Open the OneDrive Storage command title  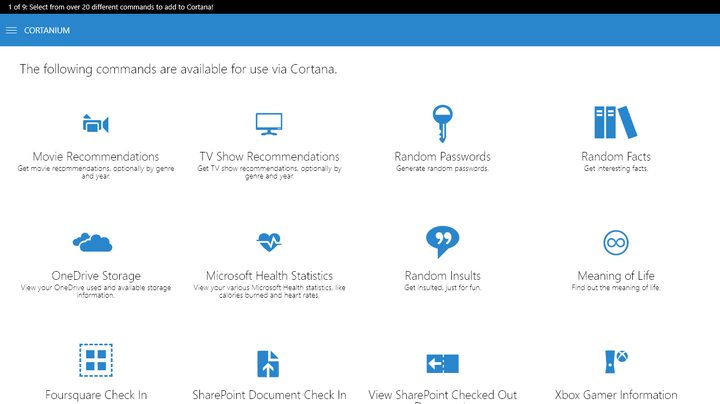tap(96, 276)
